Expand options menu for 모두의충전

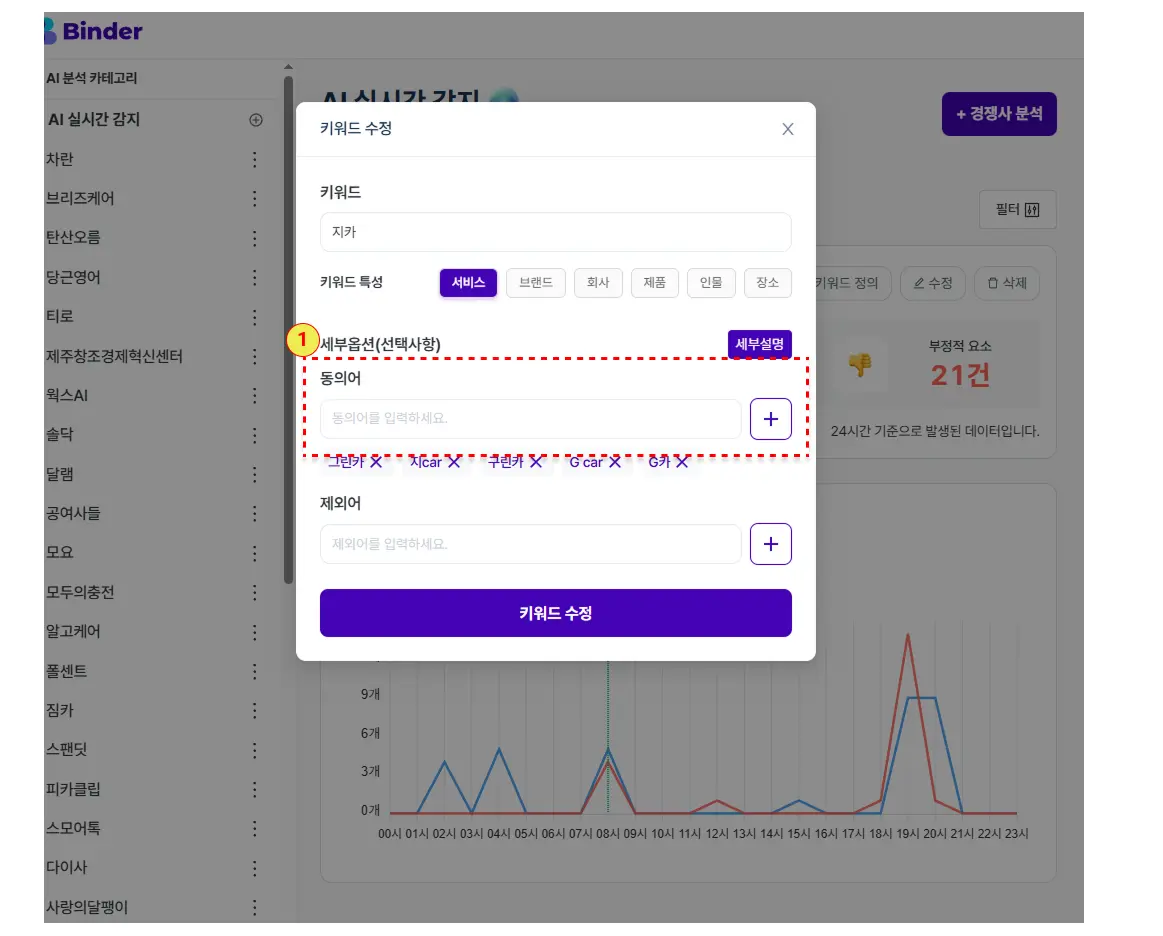point(254,592)
